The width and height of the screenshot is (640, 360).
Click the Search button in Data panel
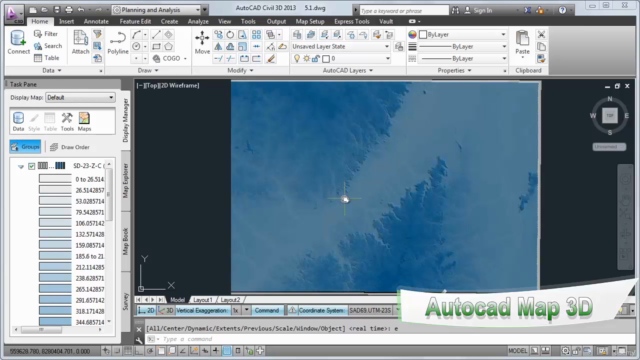click(x=48, y=46)
